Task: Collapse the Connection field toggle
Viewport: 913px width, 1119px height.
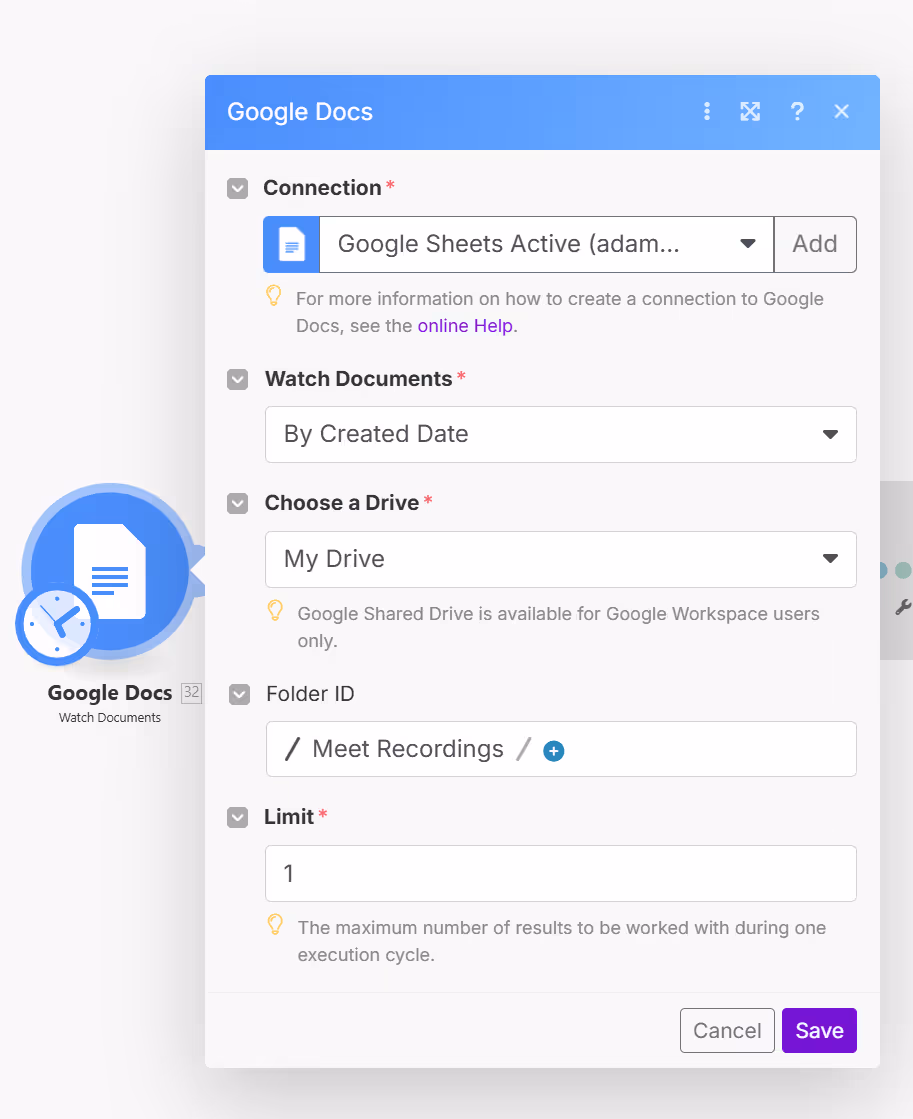Action: click(238, 188)
